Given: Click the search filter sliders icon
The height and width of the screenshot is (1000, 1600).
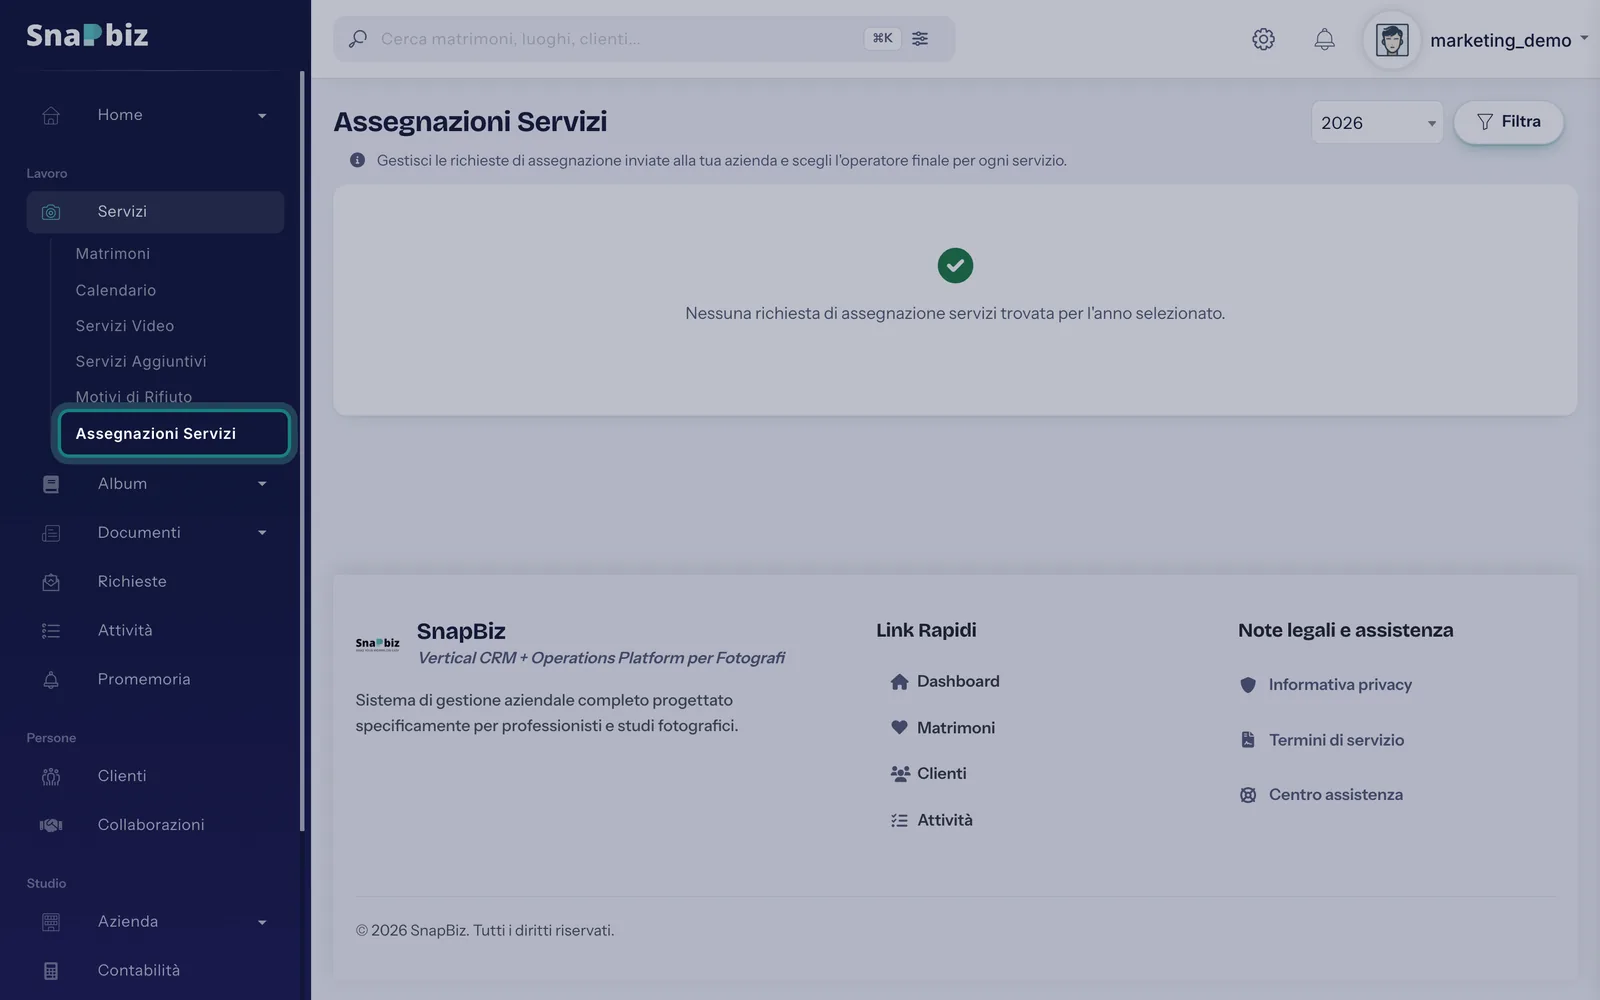Looking at the screenshot, I should pos(920,38).
